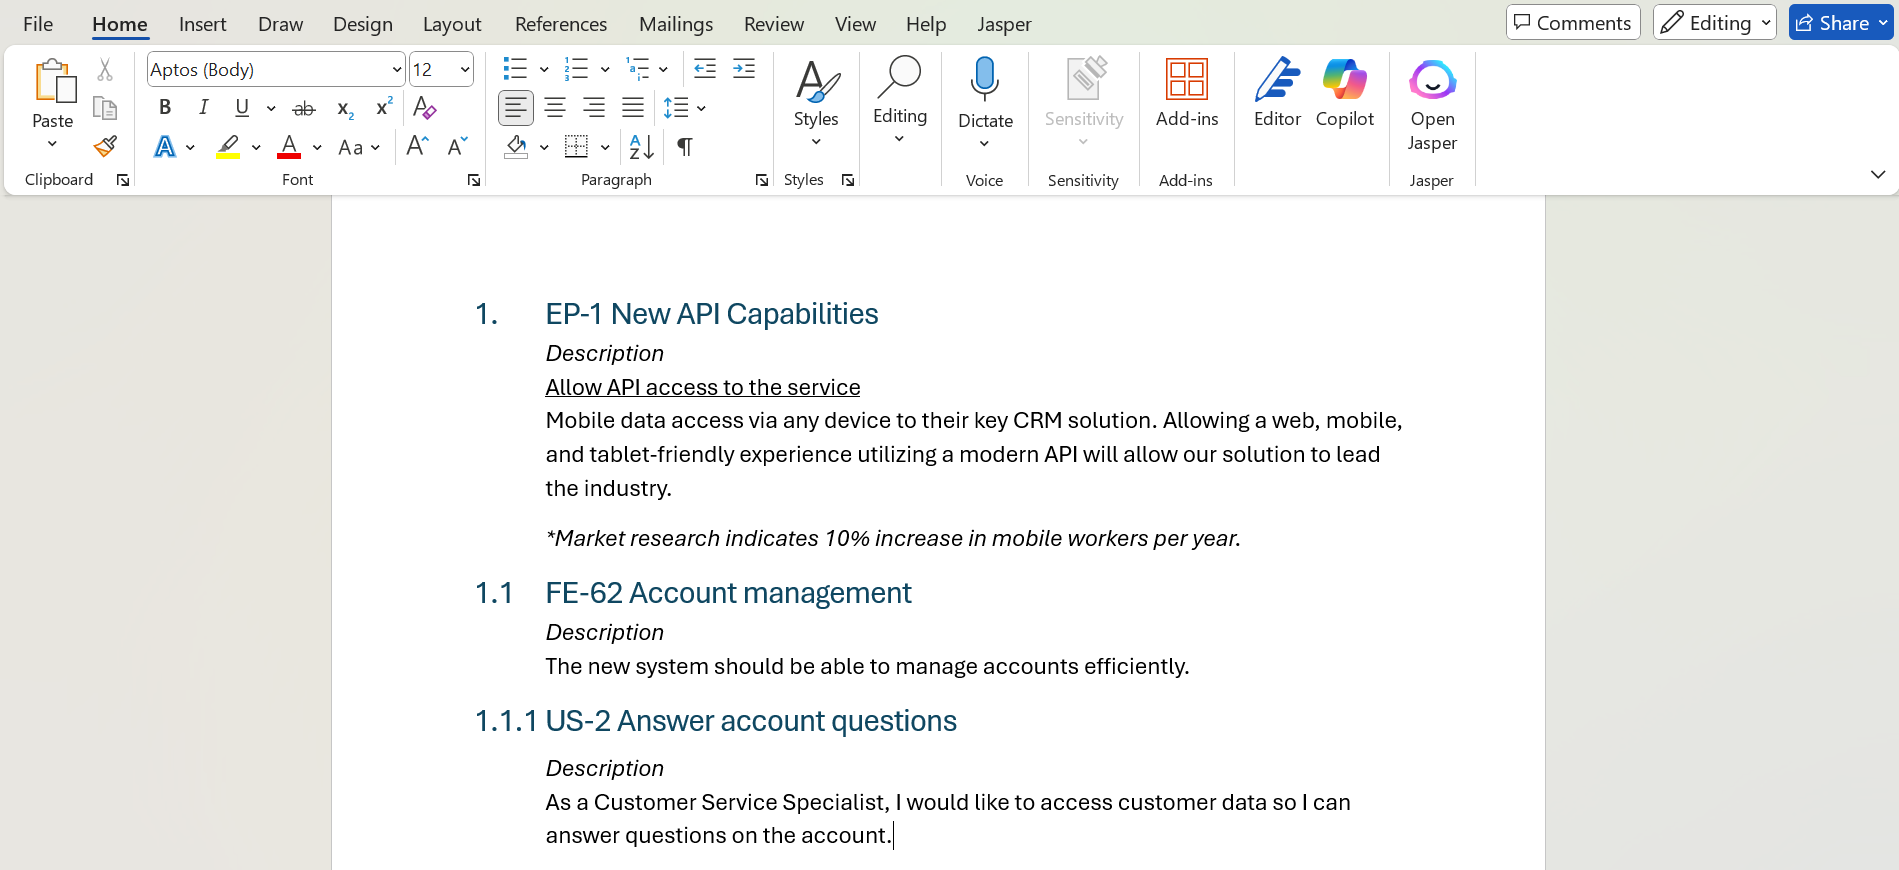Apply shading to paragraph
The width and height of the screenshot is (1899, 870).
pos(516,147)
